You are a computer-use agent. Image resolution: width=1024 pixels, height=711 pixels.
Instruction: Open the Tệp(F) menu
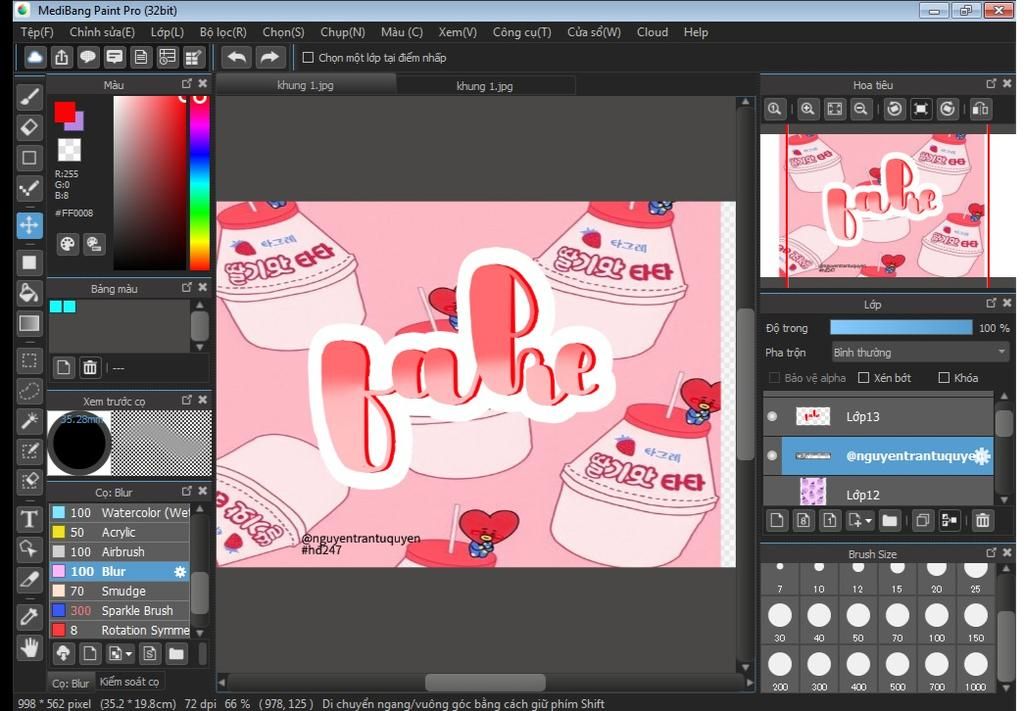(37, 32)
